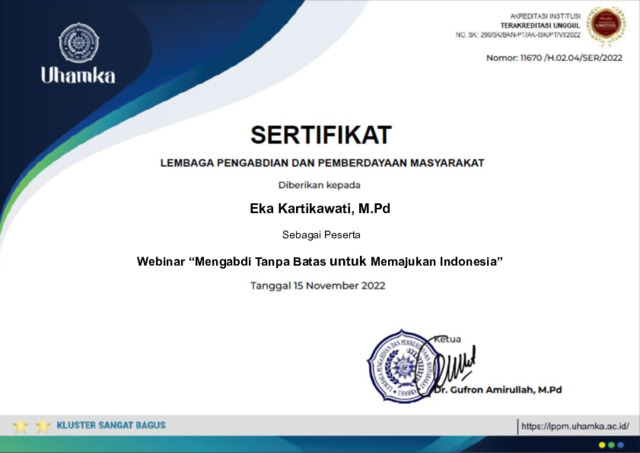Click the Webinar title line
The height and width of the screenshot is (453, 640).
point(320,261)
